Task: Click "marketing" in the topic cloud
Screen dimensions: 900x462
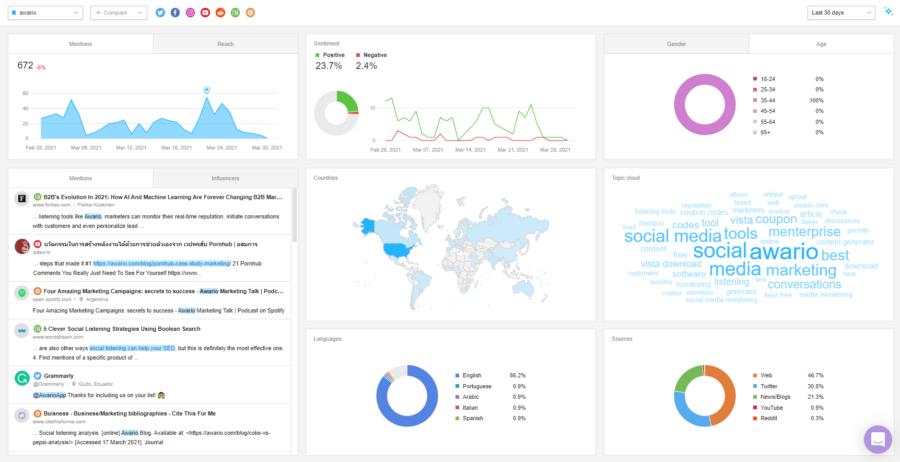Action: pos(801,270)
